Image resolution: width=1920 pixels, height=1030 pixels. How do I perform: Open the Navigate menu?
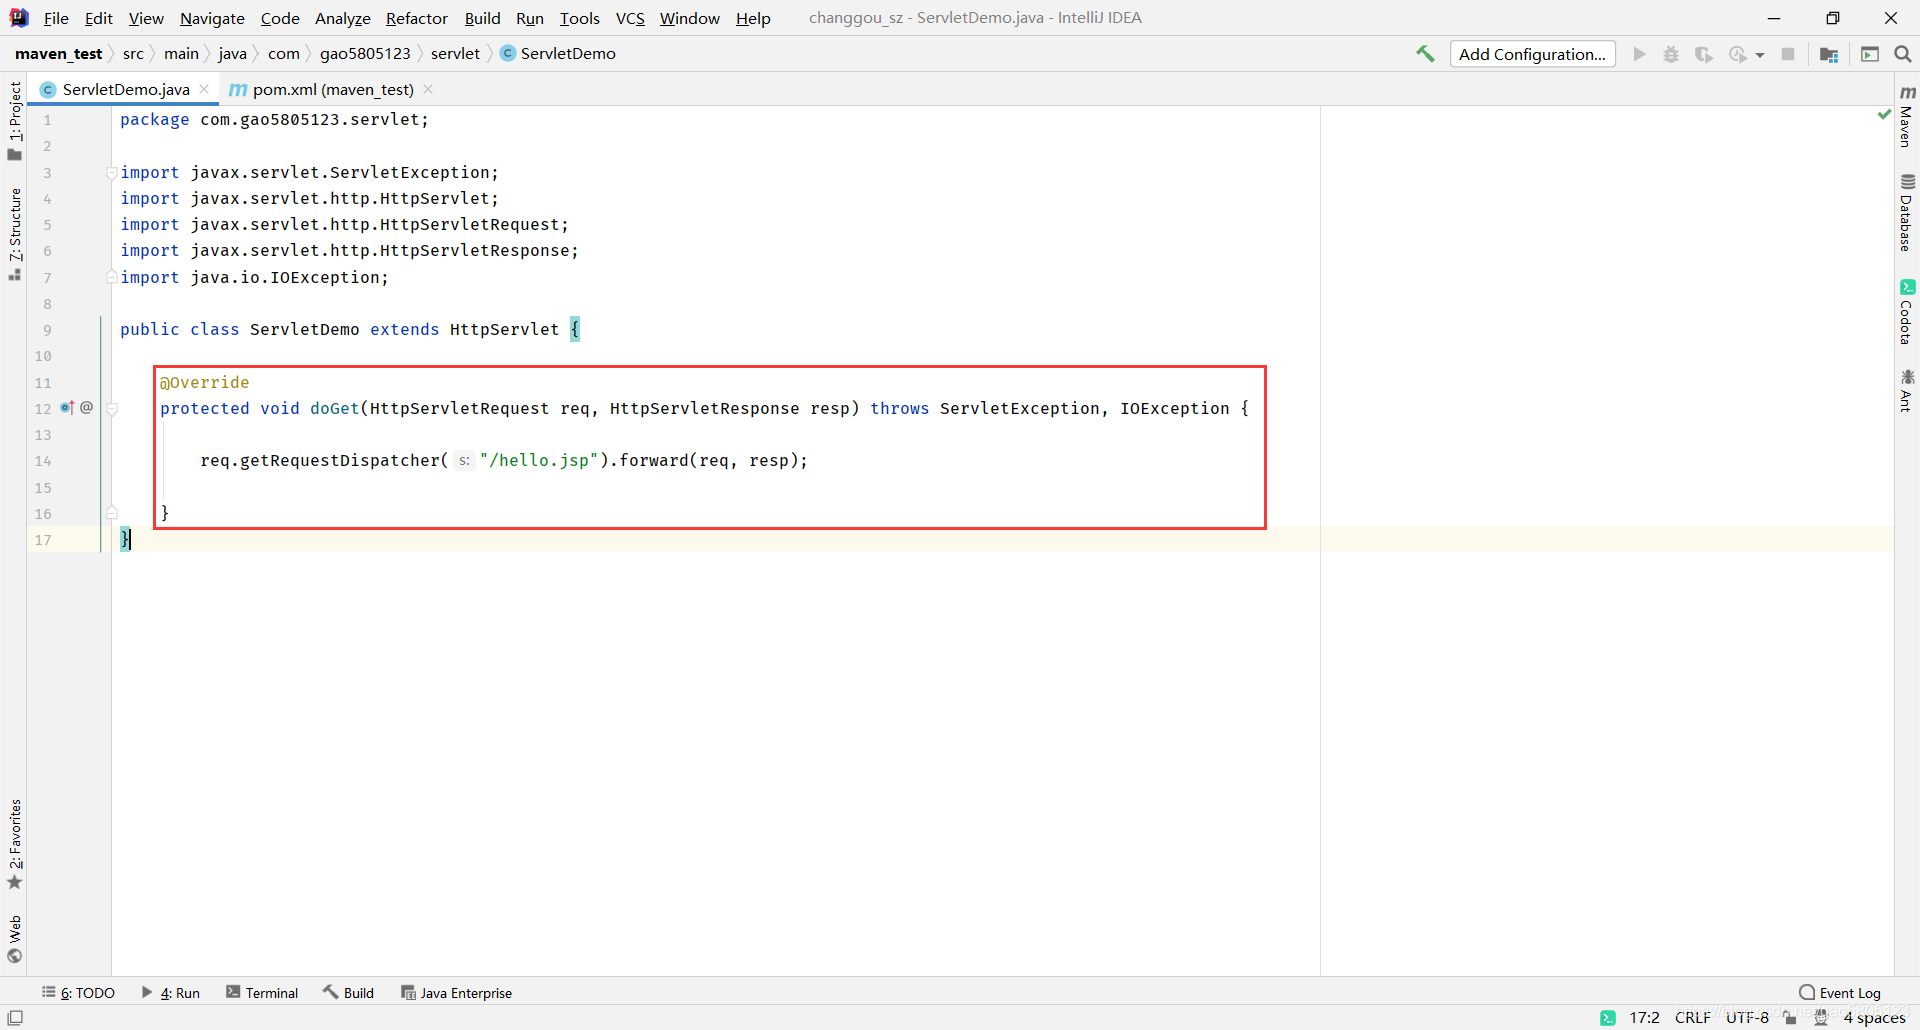point(212,18)
